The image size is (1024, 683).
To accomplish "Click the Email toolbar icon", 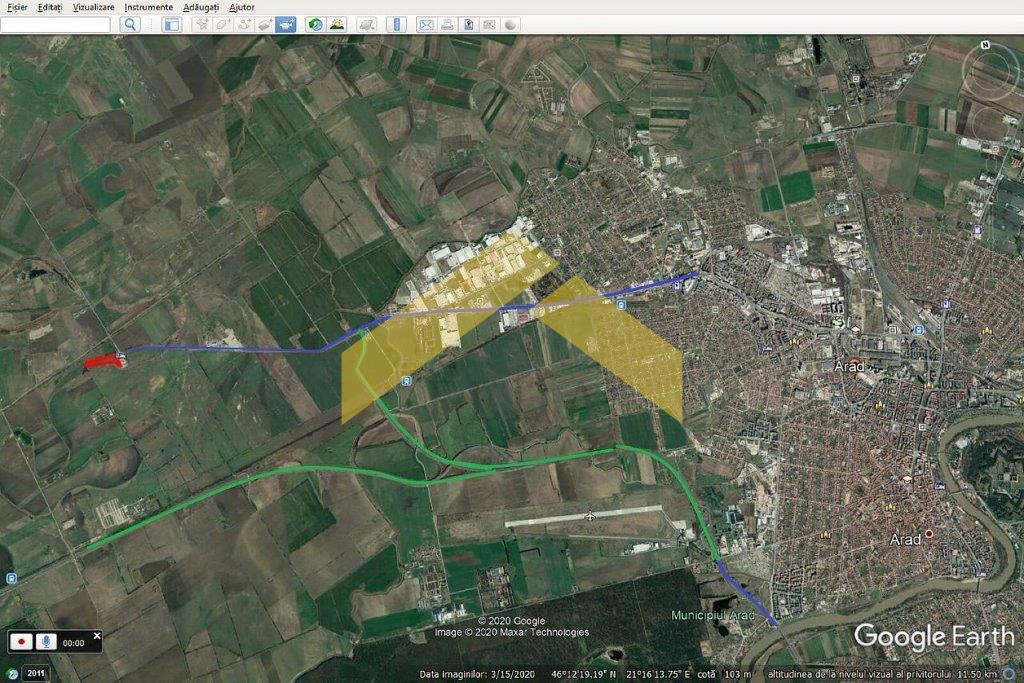I will pos(426,24).
